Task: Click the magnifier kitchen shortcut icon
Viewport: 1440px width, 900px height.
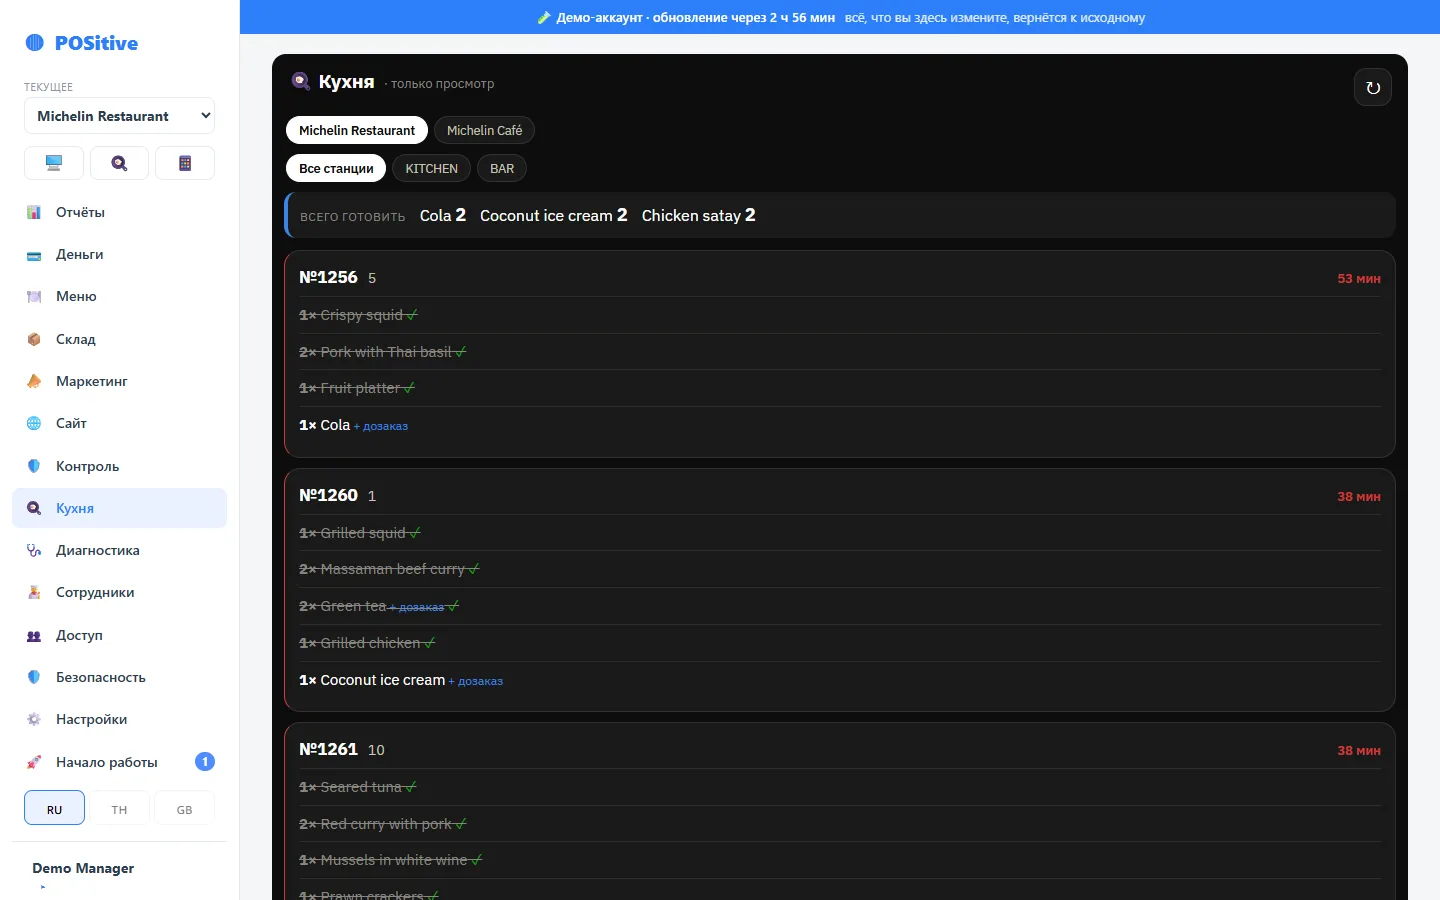Action: point(119,163)
